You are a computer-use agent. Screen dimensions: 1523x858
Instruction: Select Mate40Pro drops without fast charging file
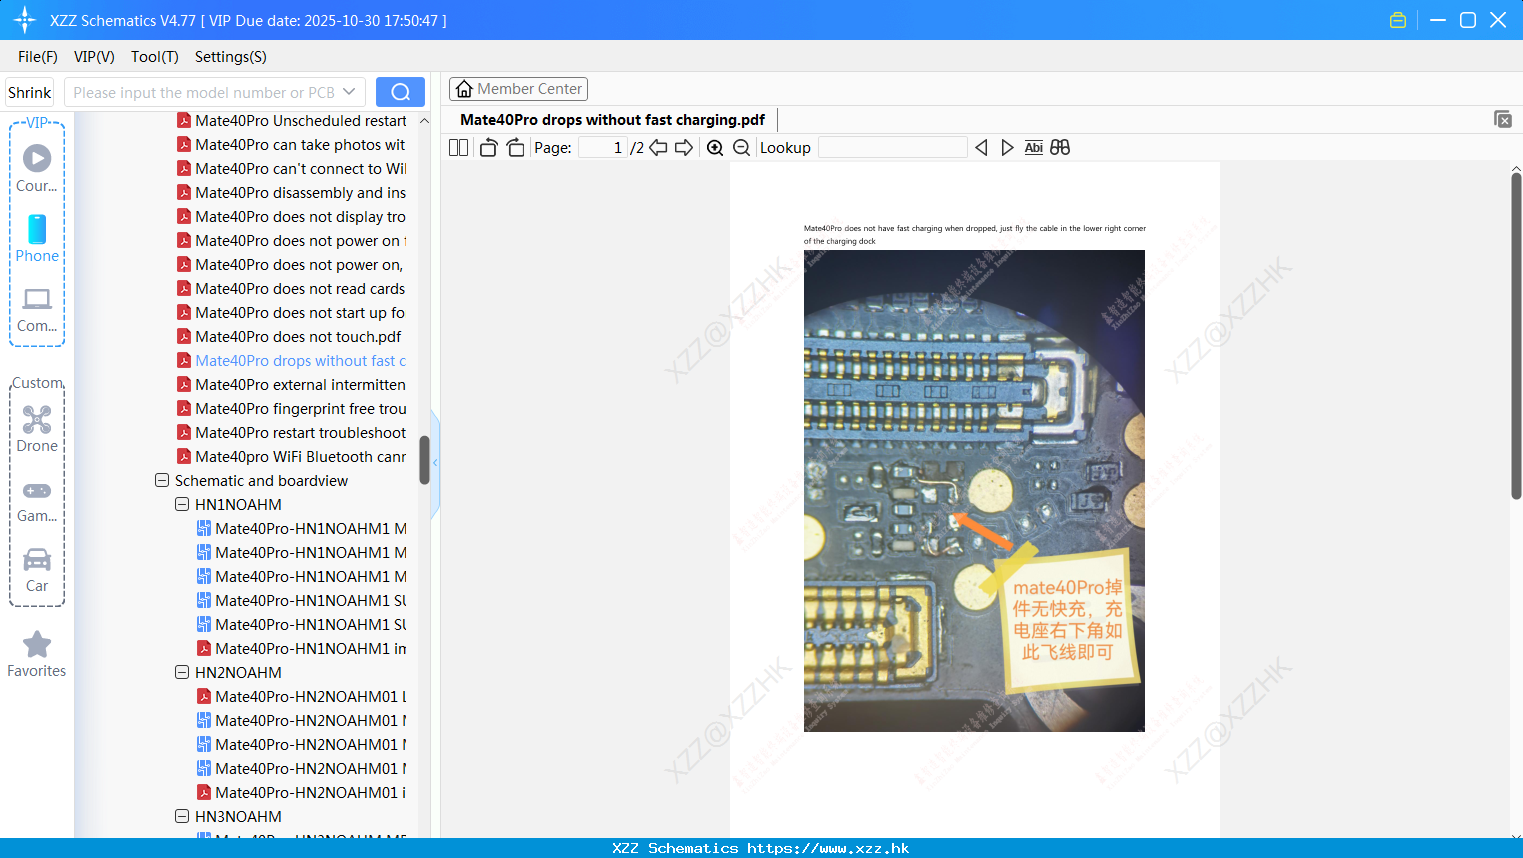click(292, 360)
